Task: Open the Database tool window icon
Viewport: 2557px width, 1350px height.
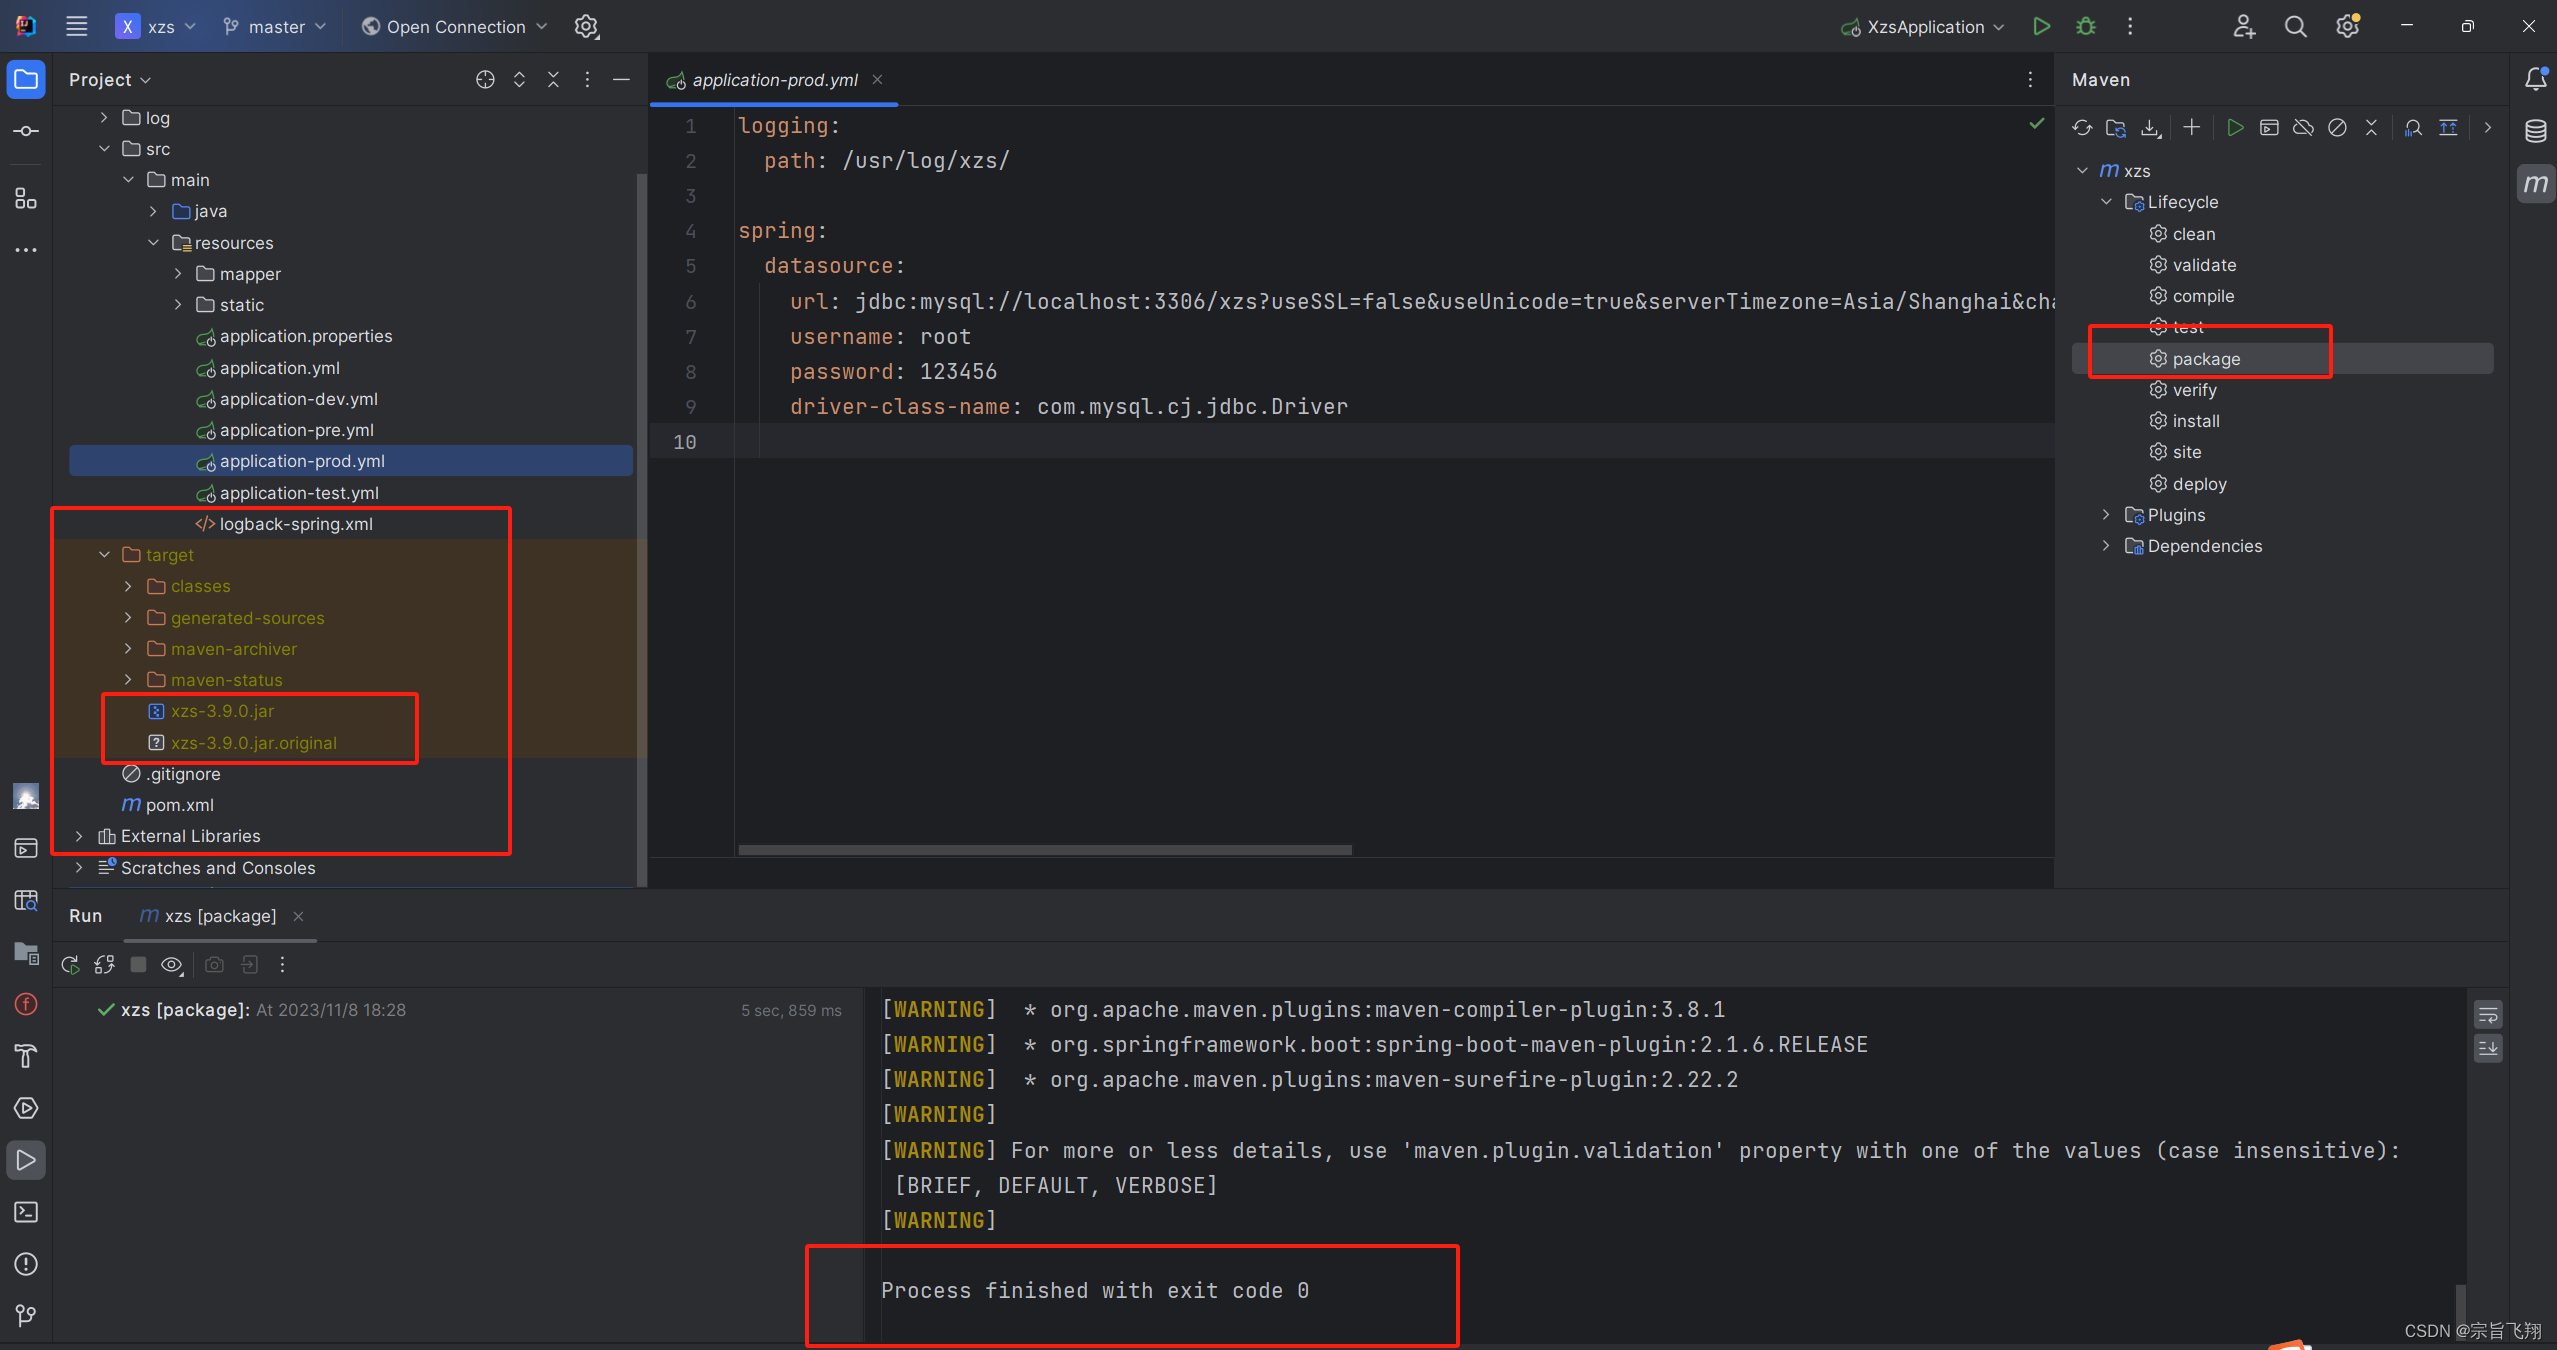Action: (x=2535, y=131)
